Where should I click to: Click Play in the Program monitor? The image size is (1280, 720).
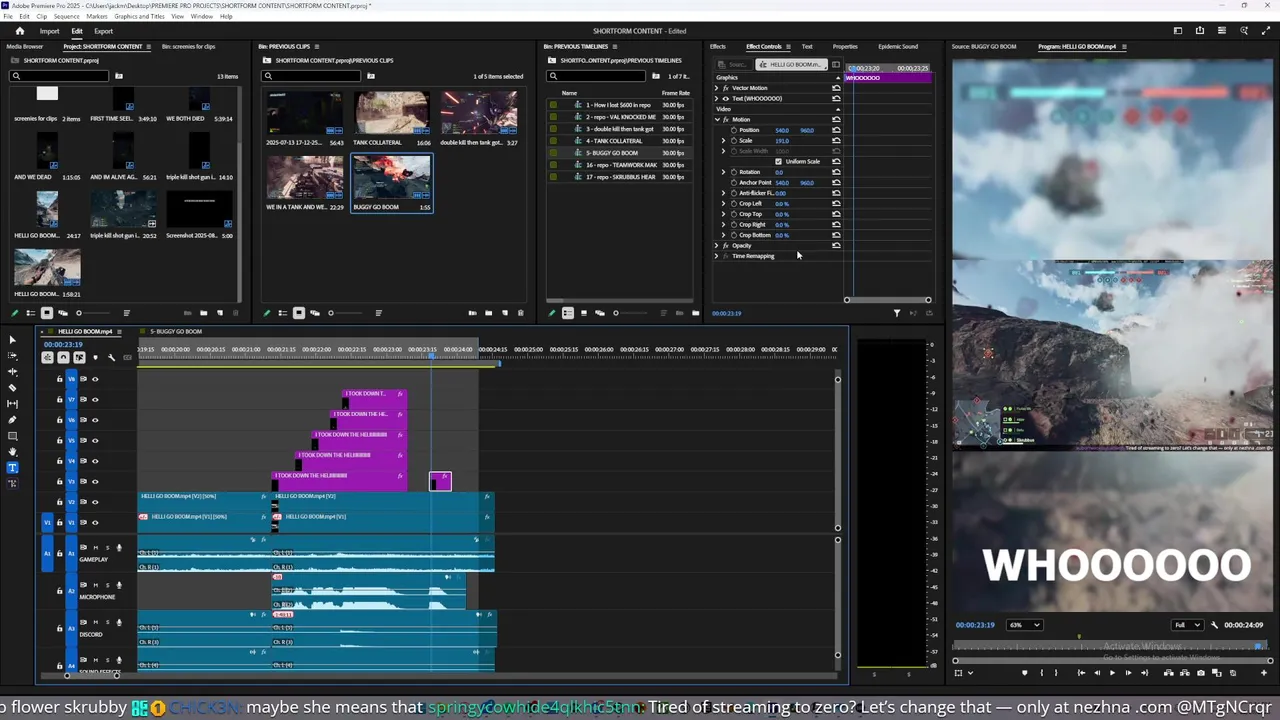(1112, 673)
